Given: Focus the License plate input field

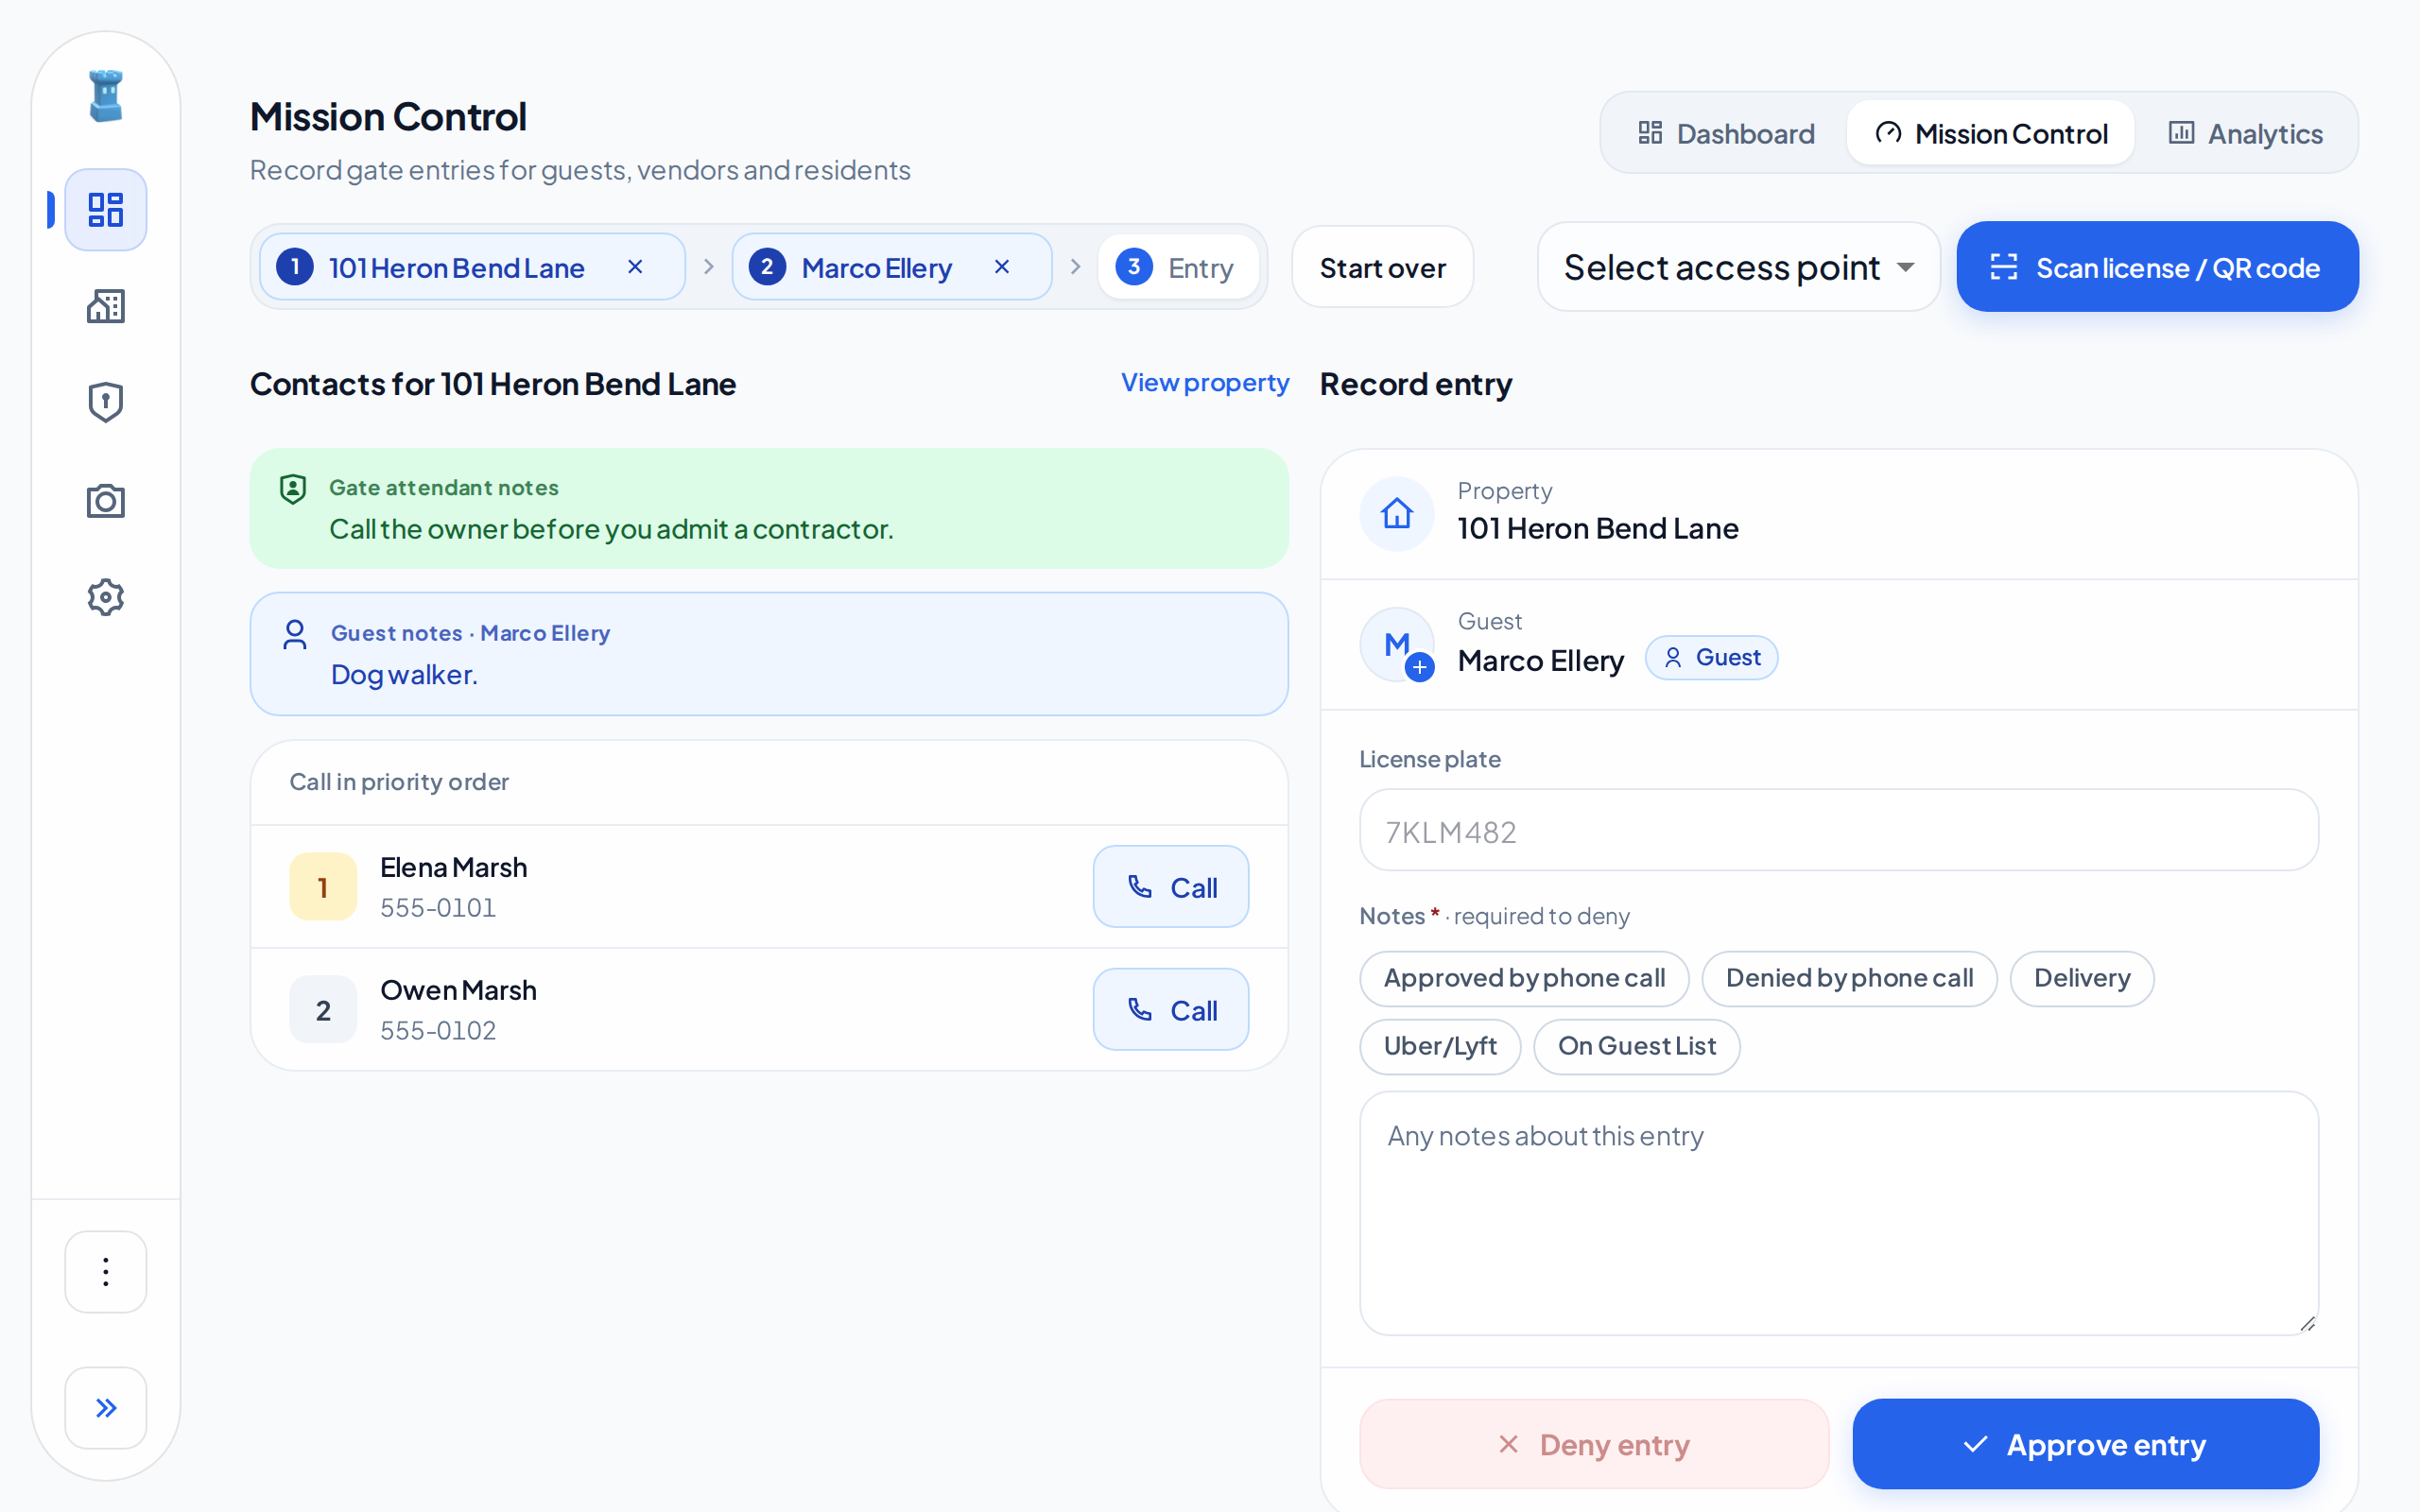Looking at the screenshot, I should pos(1838,831).
